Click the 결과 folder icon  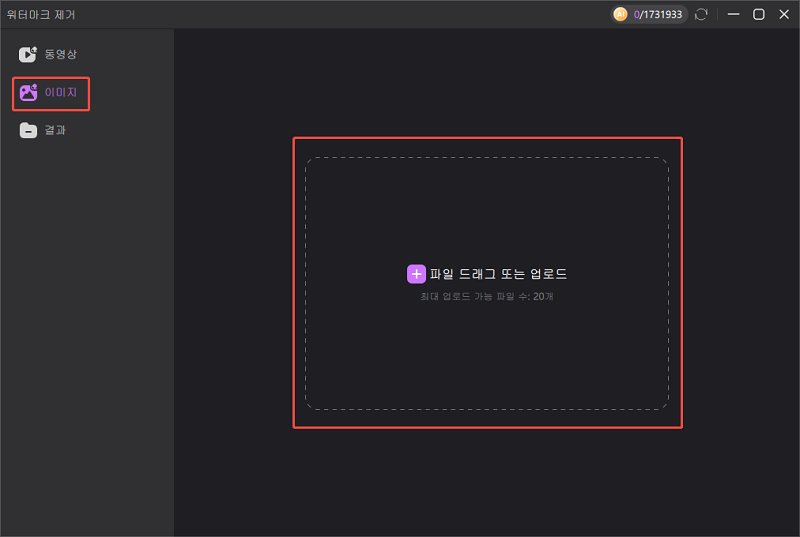[x=28, y=131]
